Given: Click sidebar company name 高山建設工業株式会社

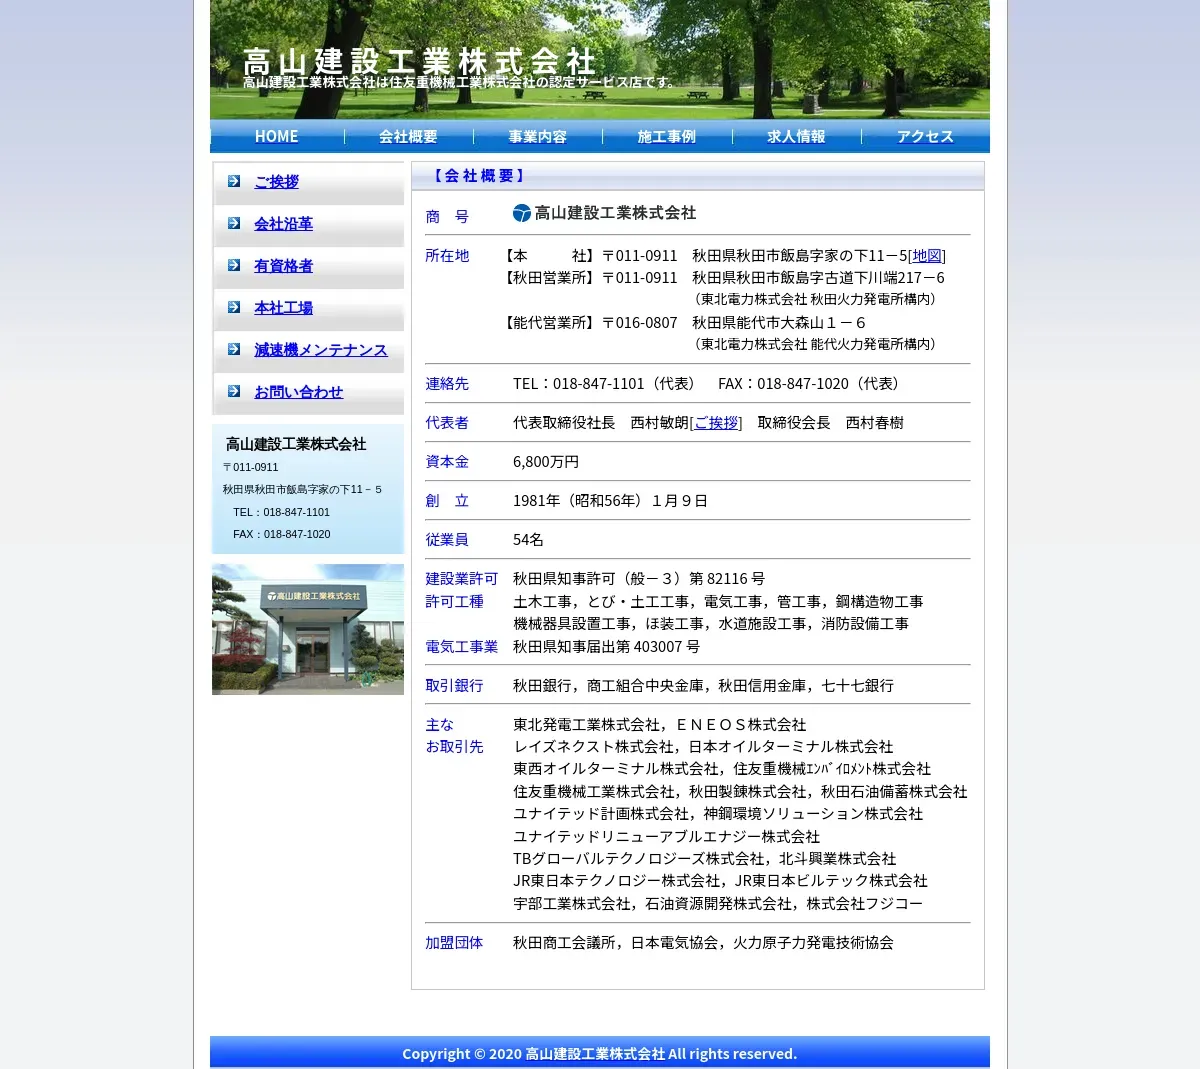Looking at the screenshot, I should [296, 444].
